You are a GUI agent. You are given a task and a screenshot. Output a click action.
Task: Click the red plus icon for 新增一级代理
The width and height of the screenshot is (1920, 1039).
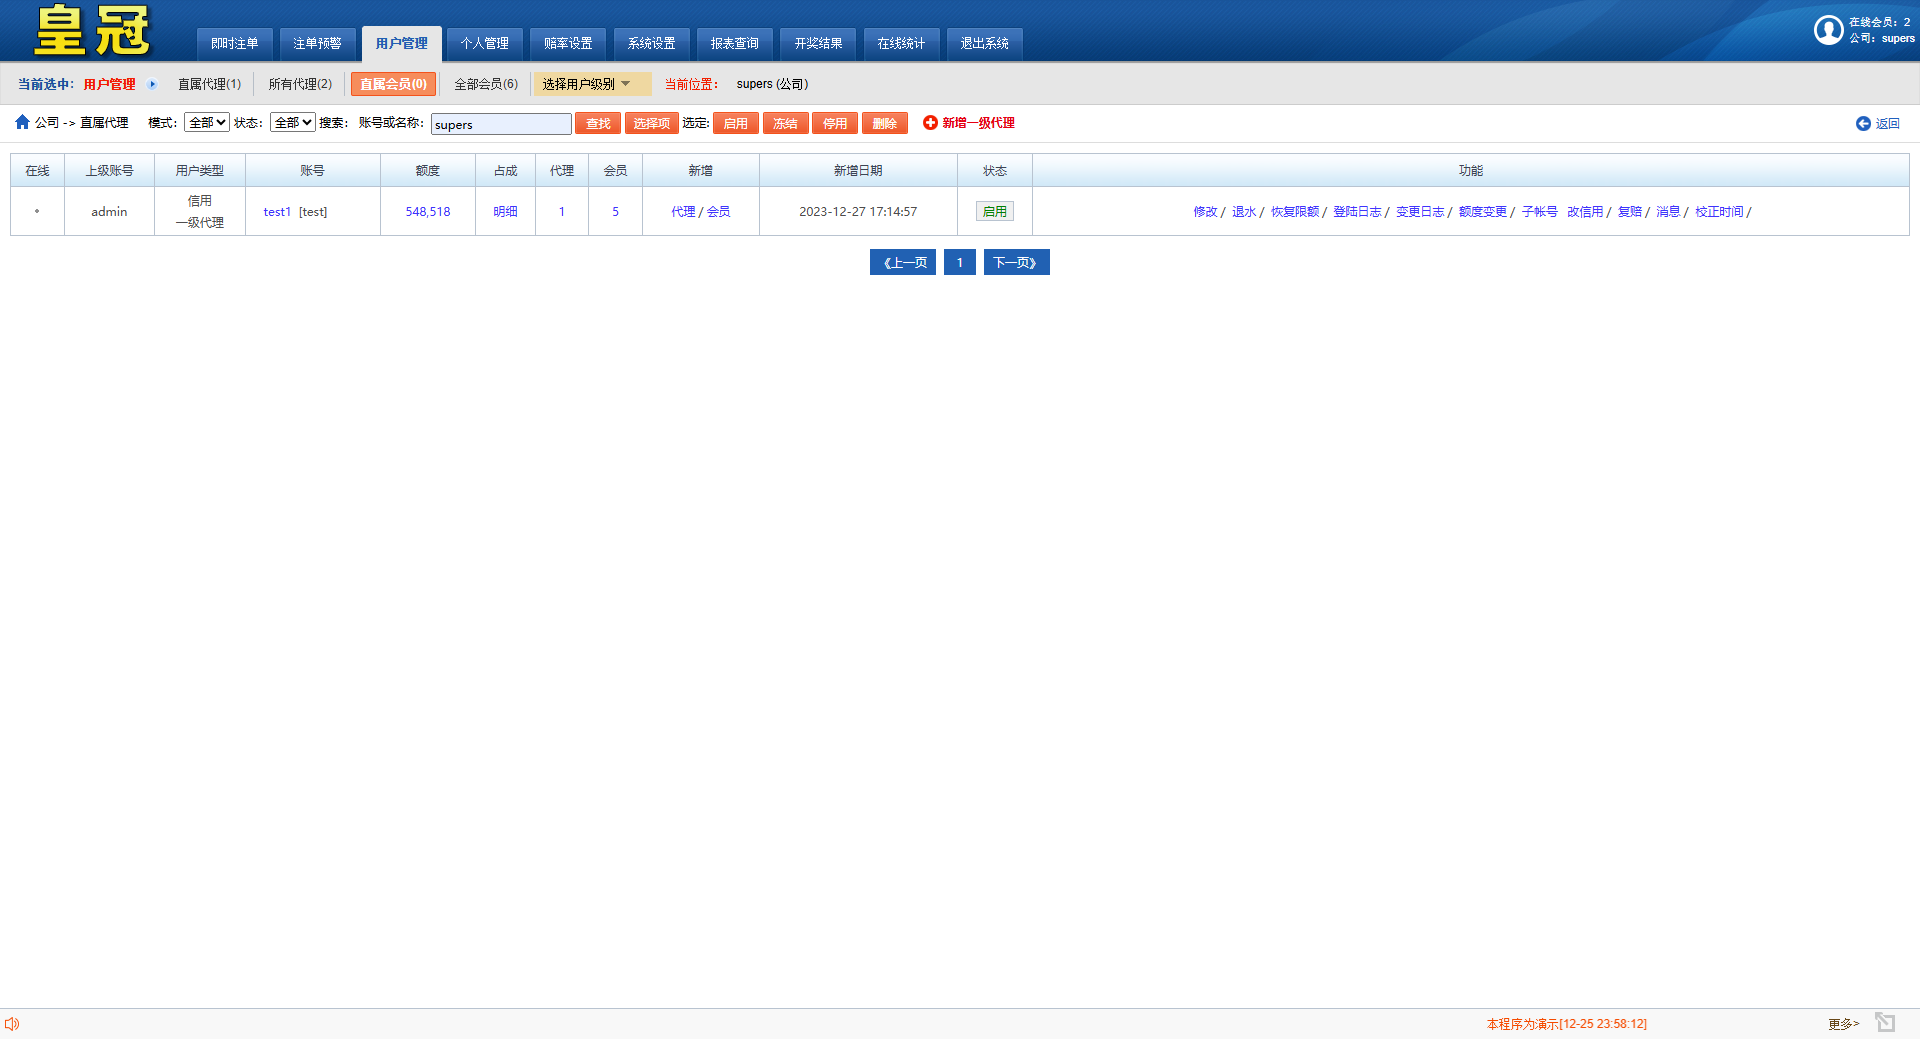click(x=930, y=123)
